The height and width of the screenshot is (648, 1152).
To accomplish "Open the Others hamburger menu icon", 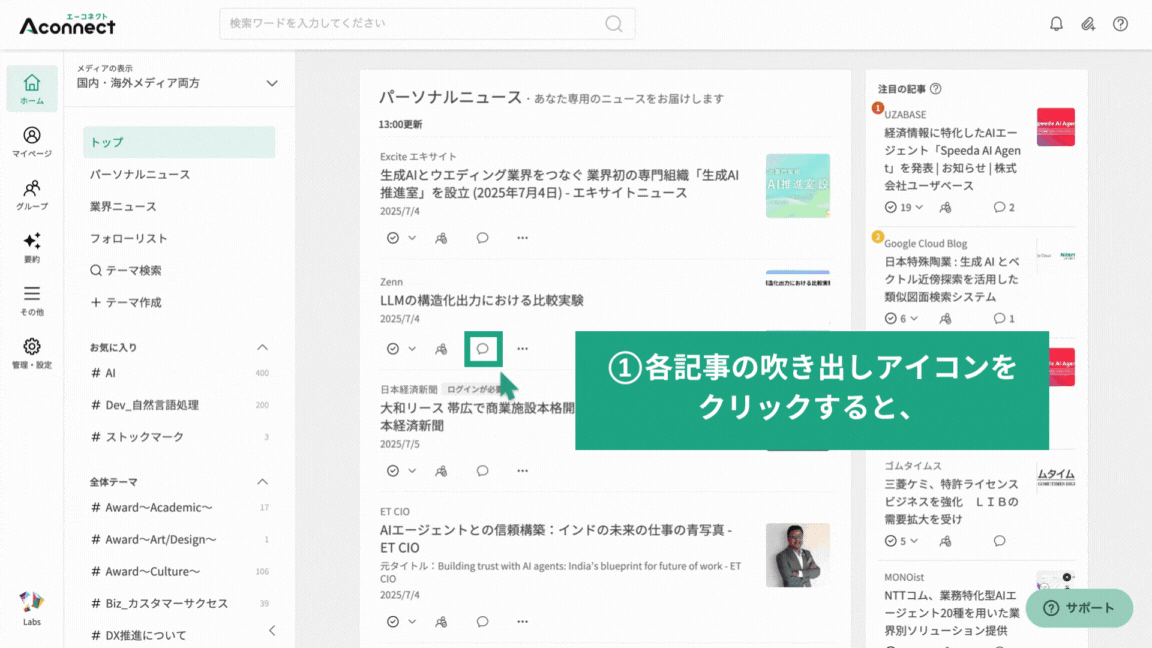I will click(x=32, y=300).
